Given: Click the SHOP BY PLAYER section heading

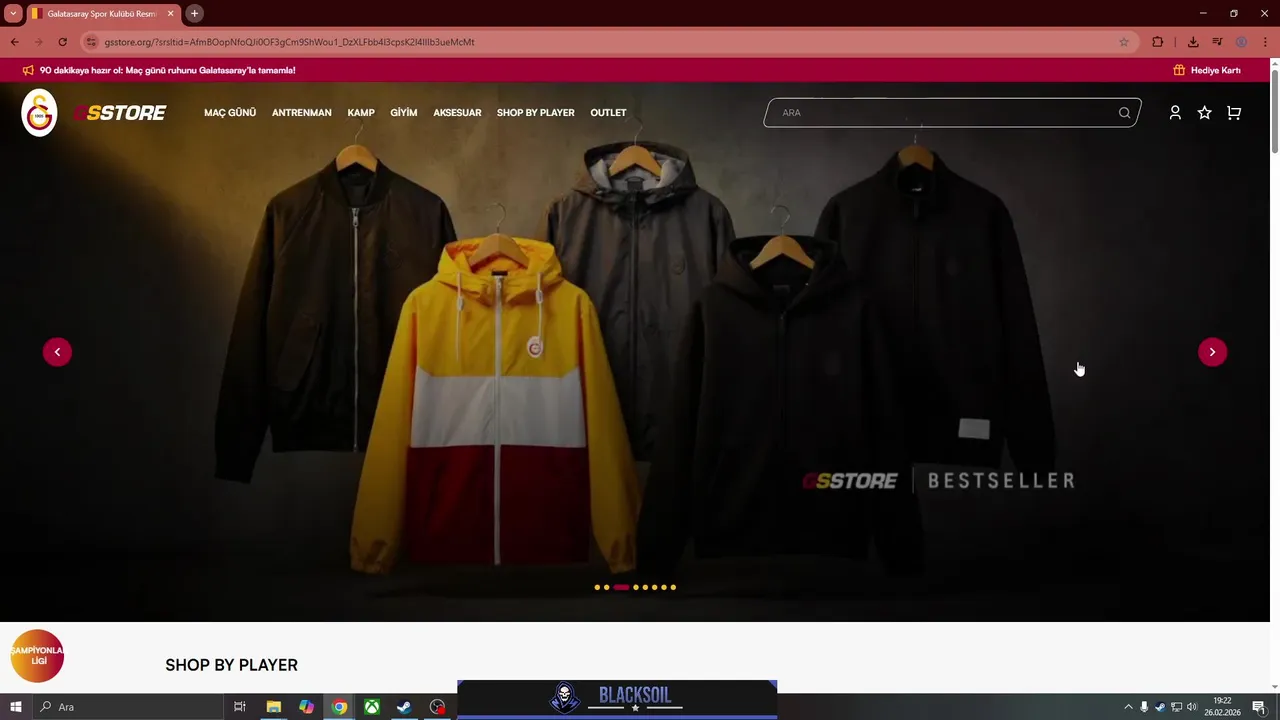Looking at the screenshot, I should coord(231,665).
